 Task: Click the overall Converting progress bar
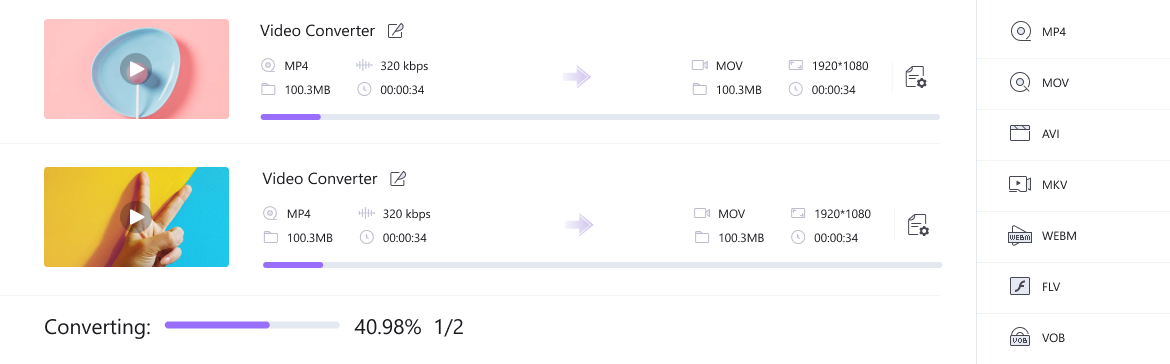[x=252, y=325]
